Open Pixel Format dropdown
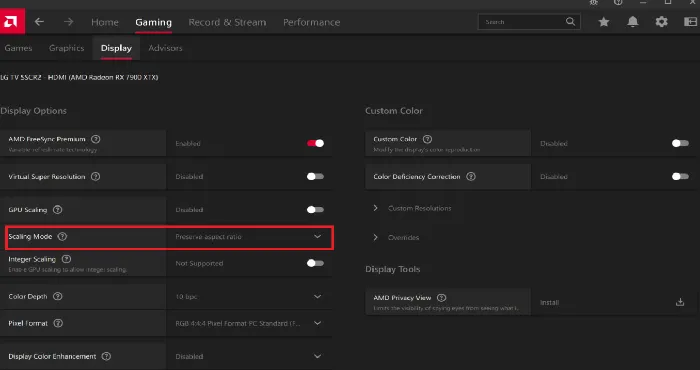 (x=317, y=323)
